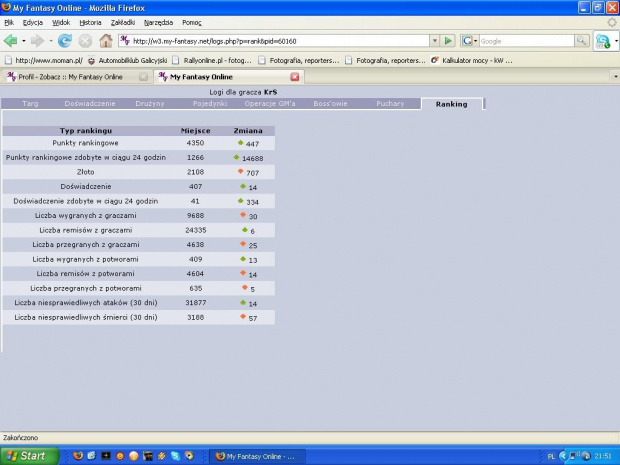Click the Skype quick launch icon

pos(175,456)
